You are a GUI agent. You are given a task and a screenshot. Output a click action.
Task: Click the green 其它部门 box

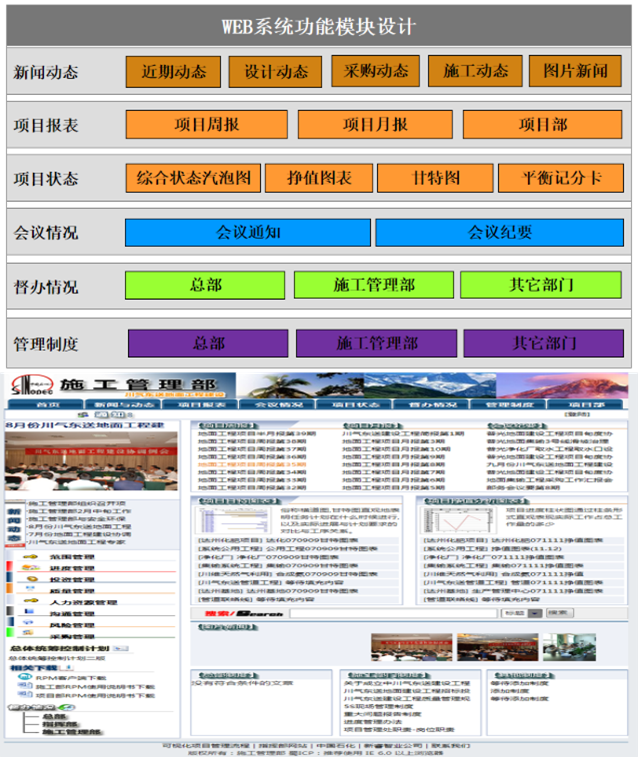click(541, 285)
